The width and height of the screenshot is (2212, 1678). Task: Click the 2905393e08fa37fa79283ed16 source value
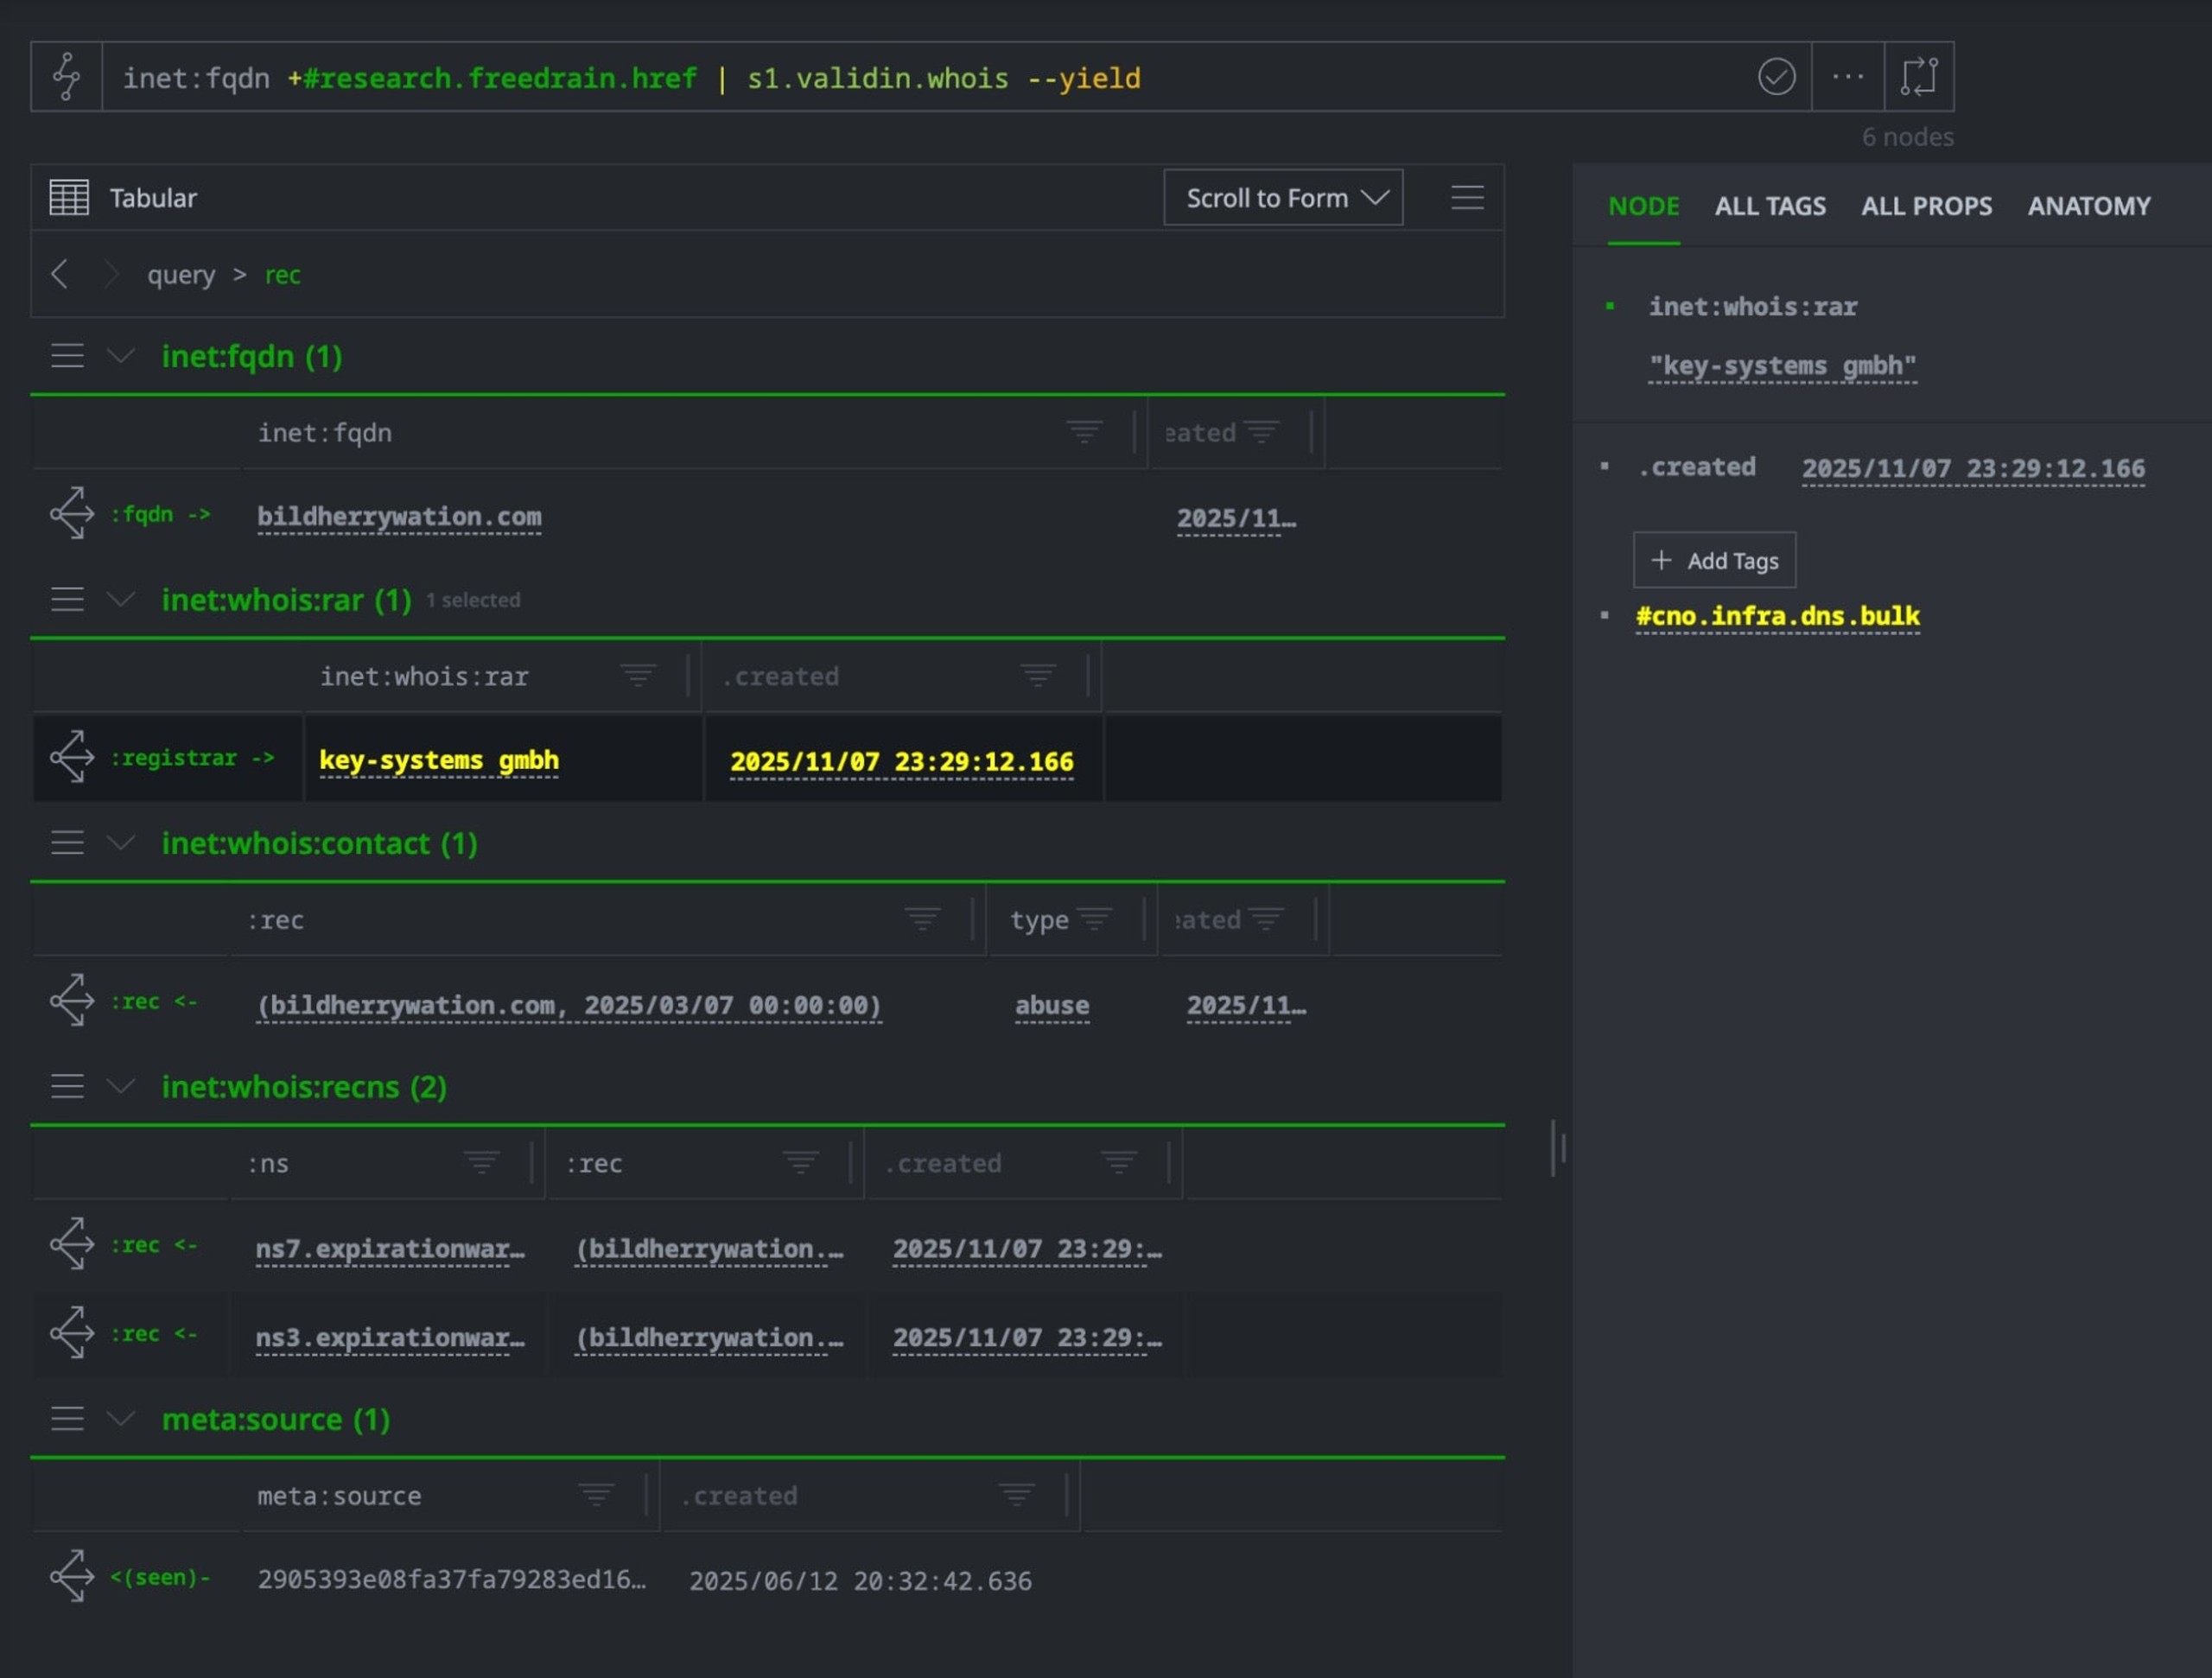(452, 1579)
